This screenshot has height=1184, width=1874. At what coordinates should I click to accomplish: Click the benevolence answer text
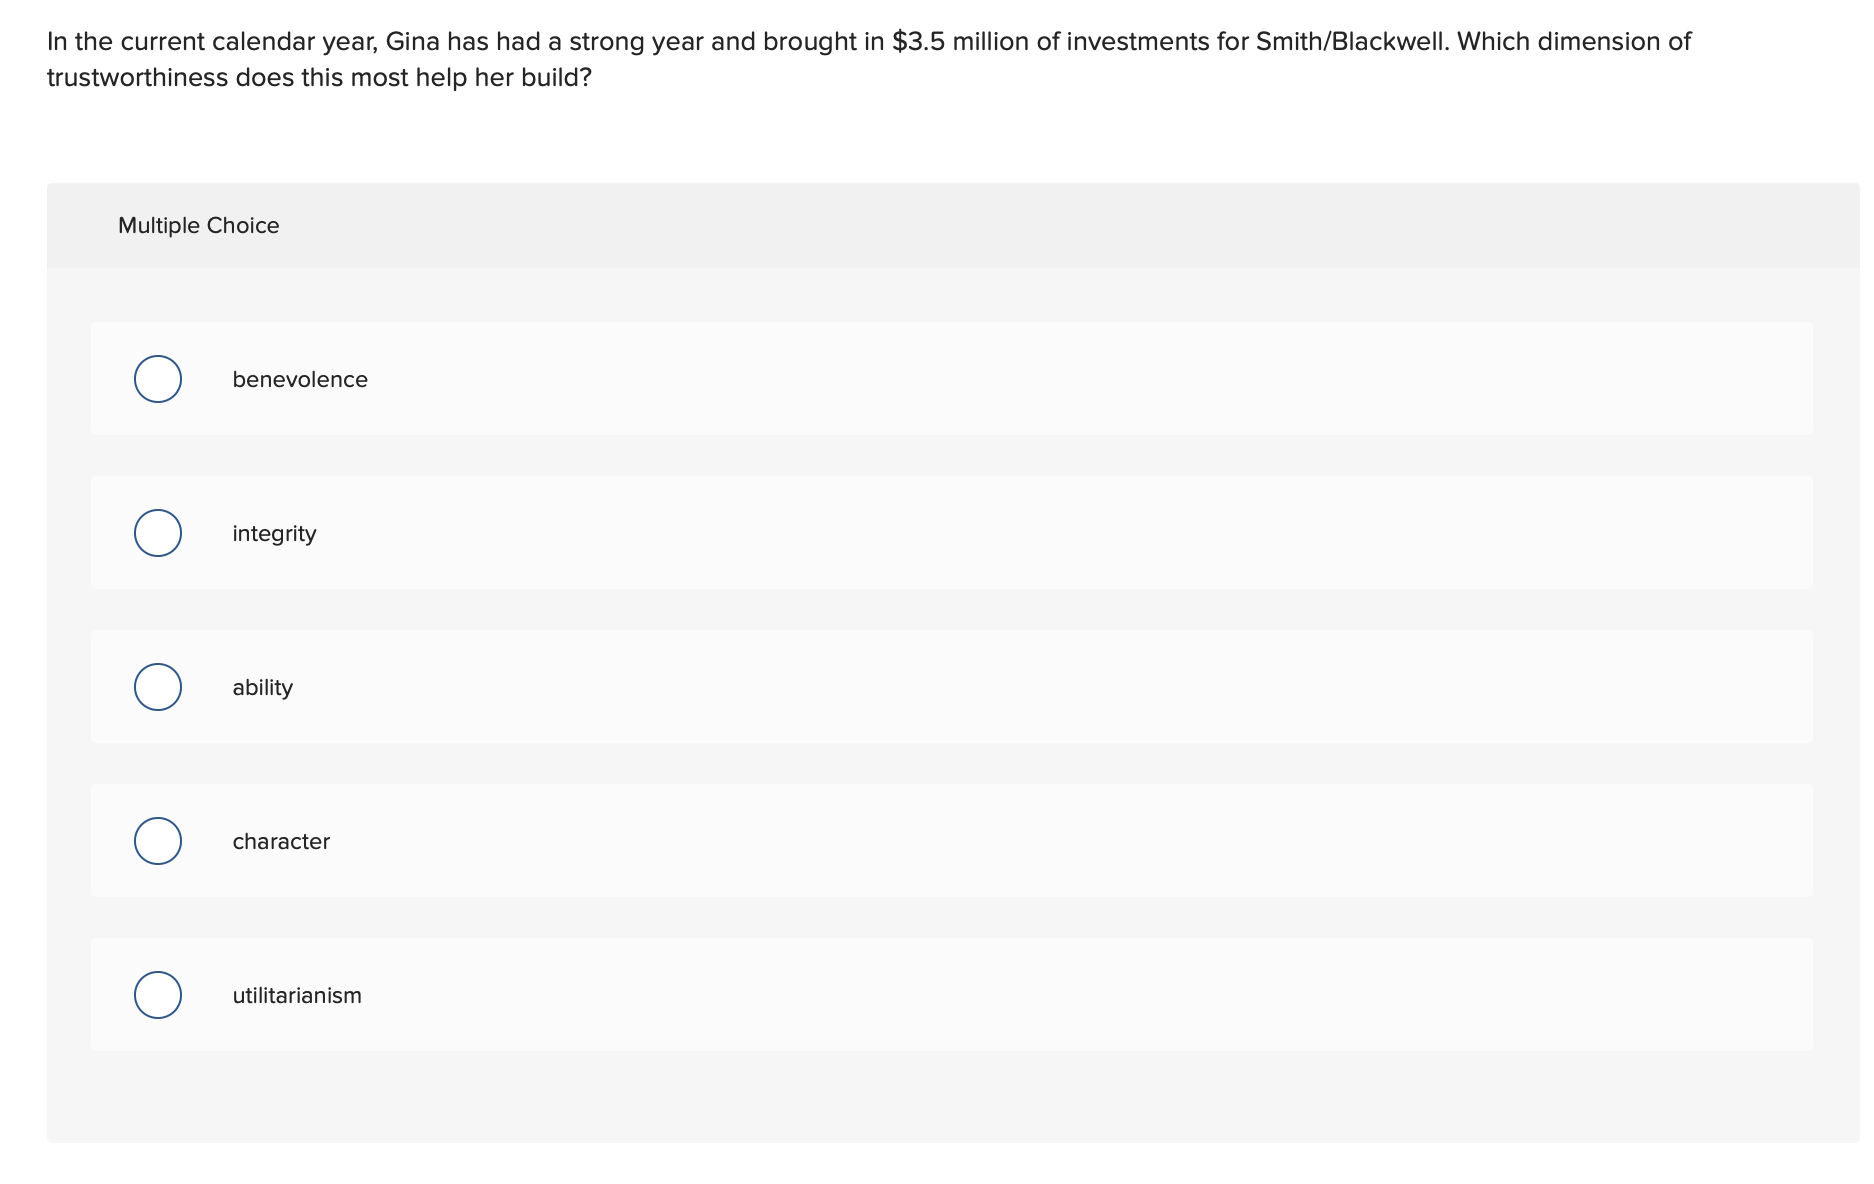(300, 379)
